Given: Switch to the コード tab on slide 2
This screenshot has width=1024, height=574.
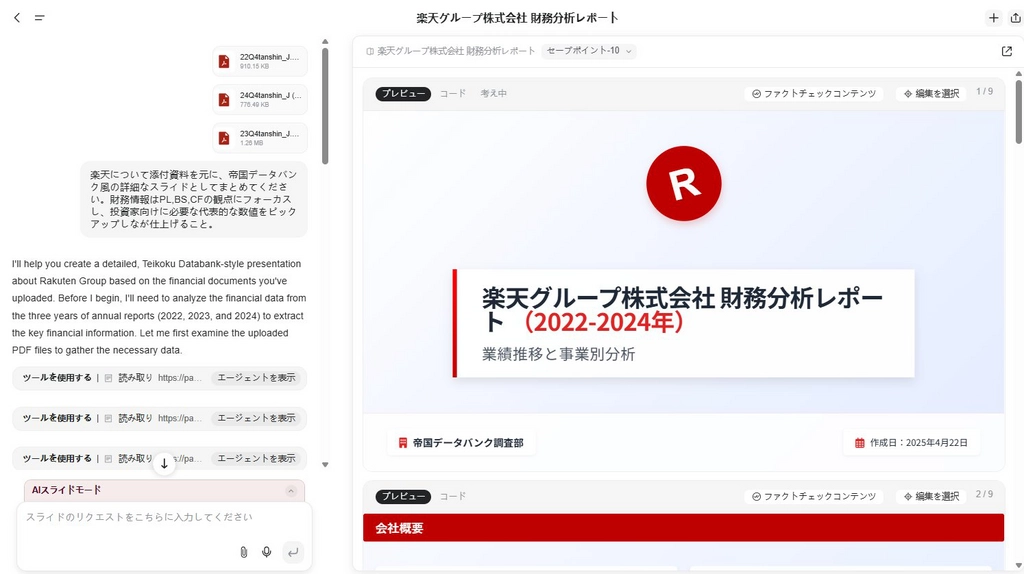Looking at the screenshot, I should (x=453, y=496).
